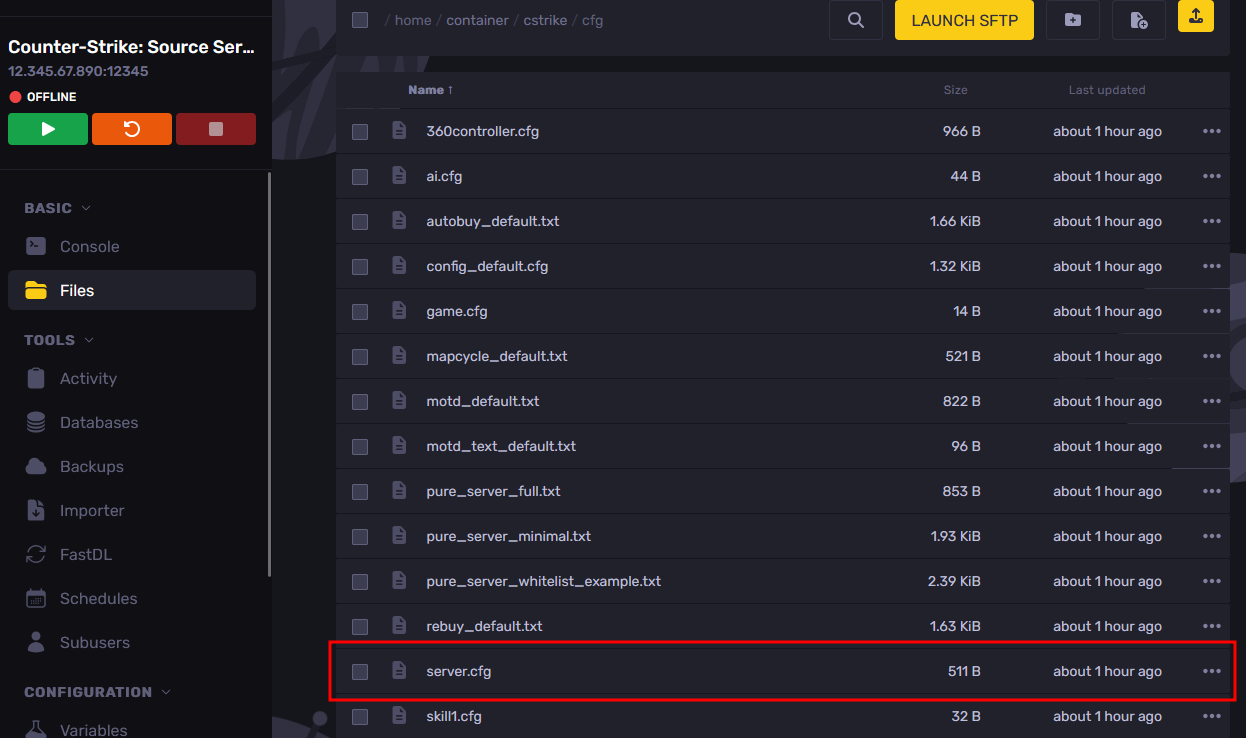Collapse the BASIC sidebar section
1246x738 pixels.
[x=86, y=208]
